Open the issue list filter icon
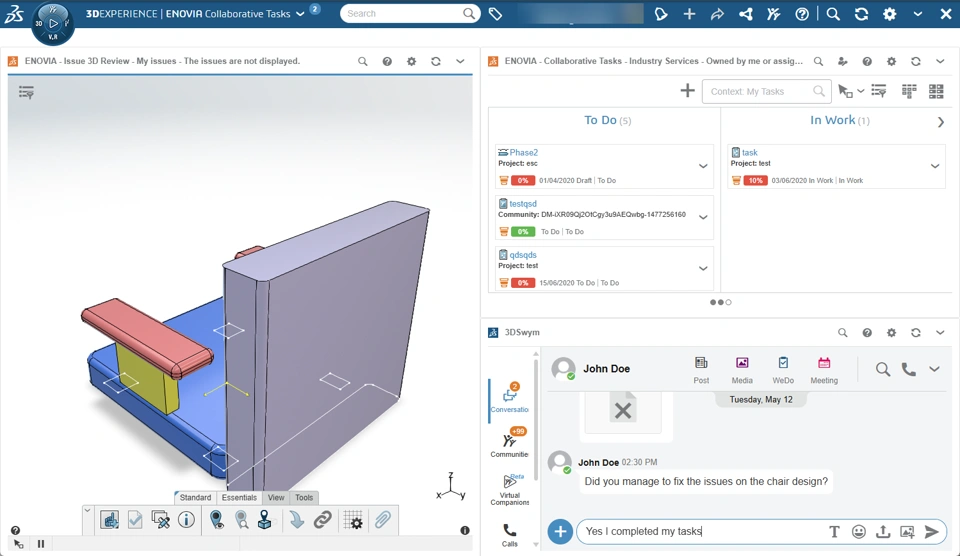Image resolution: width=960 pixels, height=556 pixels. click(26, 92)
